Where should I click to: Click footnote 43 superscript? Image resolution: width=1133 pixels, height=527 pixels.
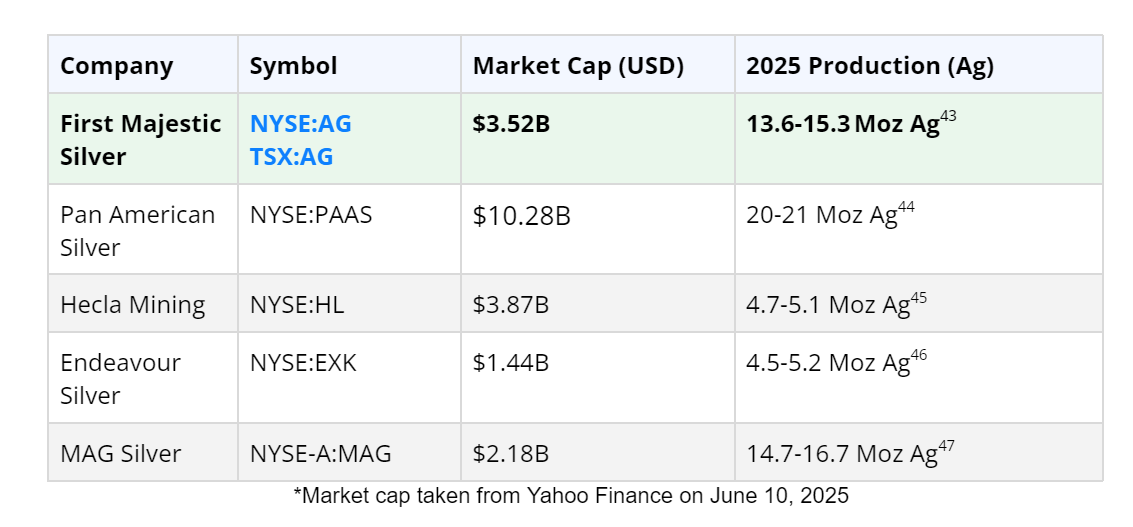[x=948, y=117]
